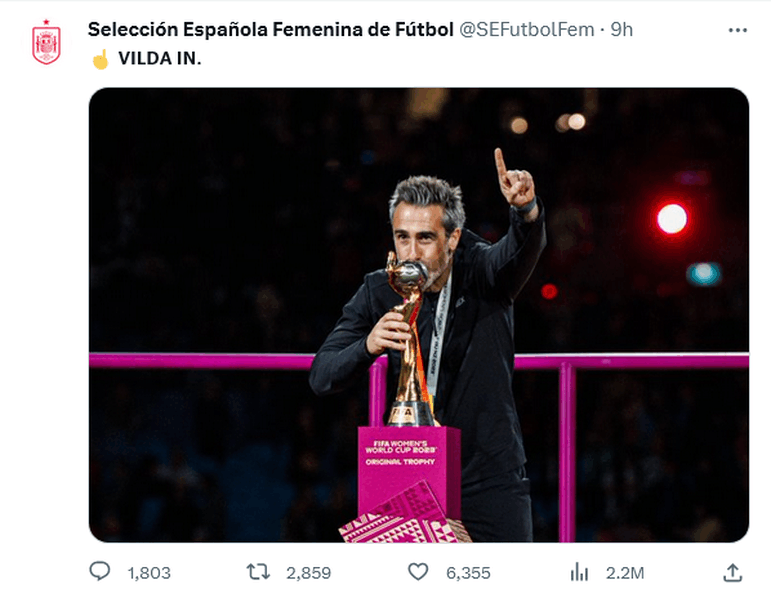Screen dimensions: 771x598
Task: Click the raised index finger hand in the photo
Action: click(x=514, y=180)
